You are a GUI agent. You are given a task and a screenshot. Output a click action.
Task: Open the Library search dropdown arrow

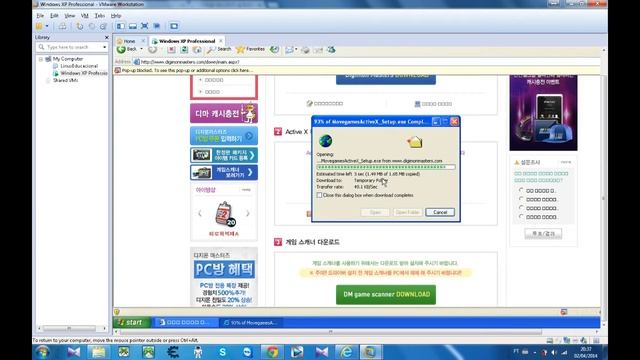point(104,47)
